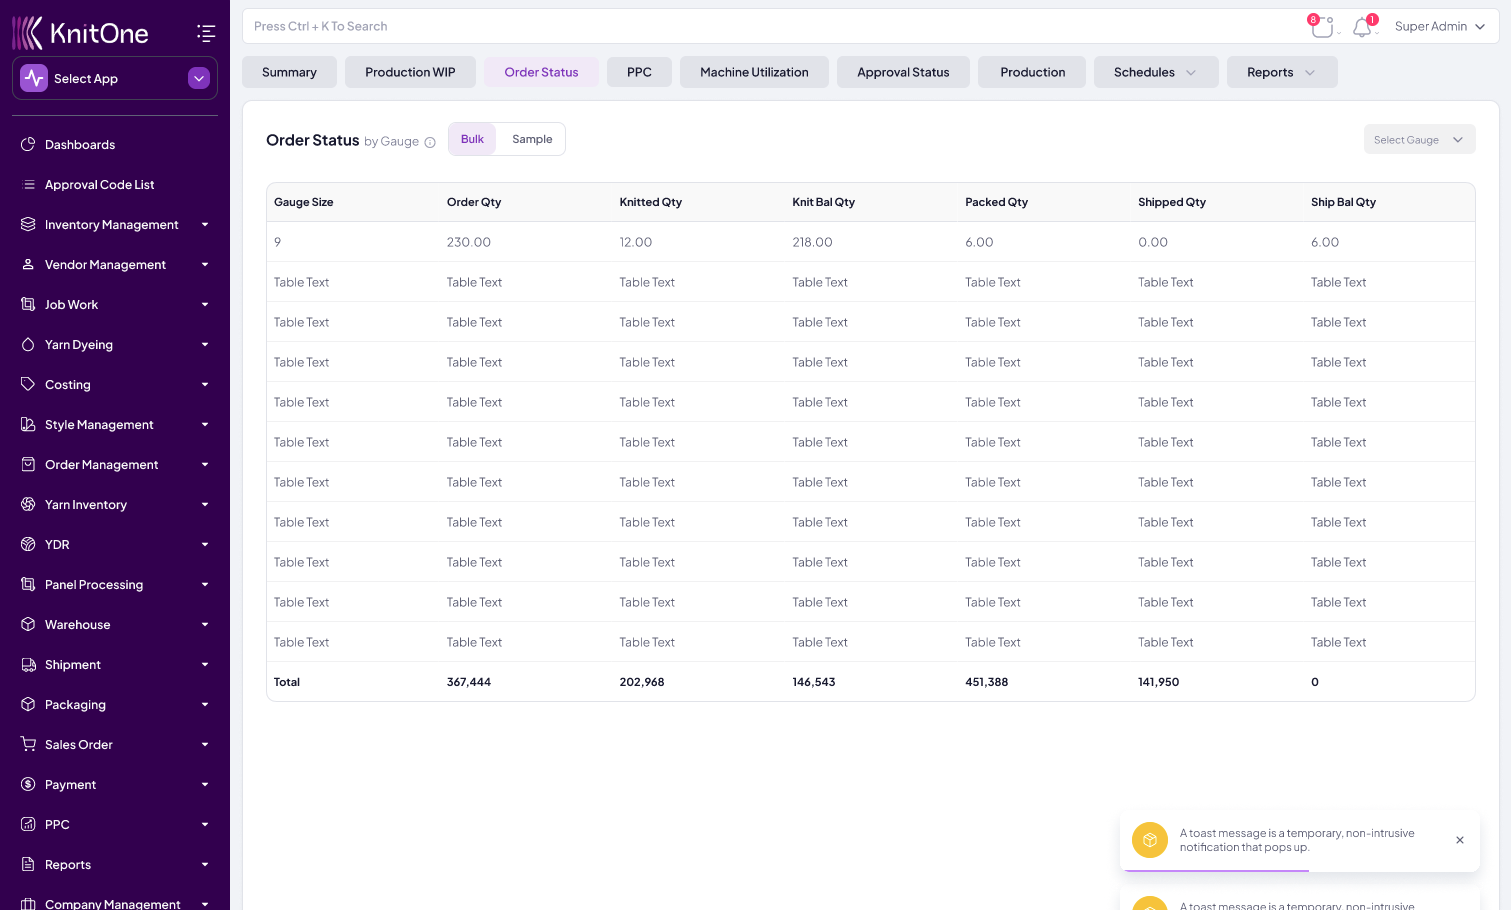
Task: Click the Payment dollar icon
Action: [28, 785]
